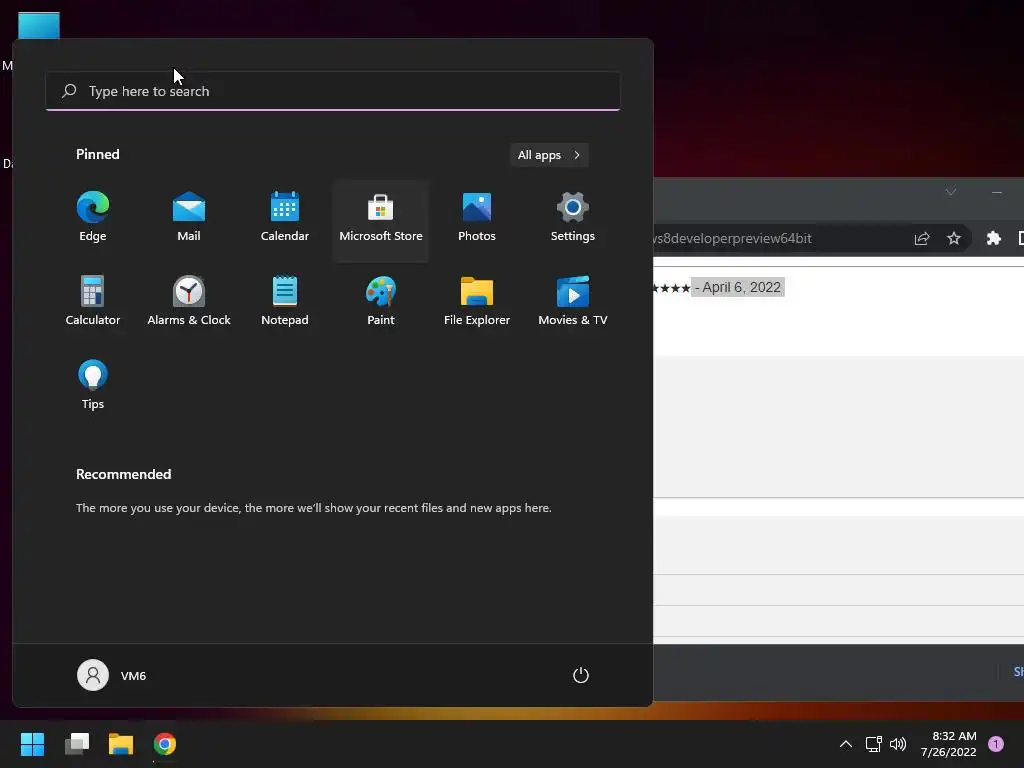The height and width of the screenshot is (768, 1024).
Task: Open the Calendar app
Action: tap(285, 218)
